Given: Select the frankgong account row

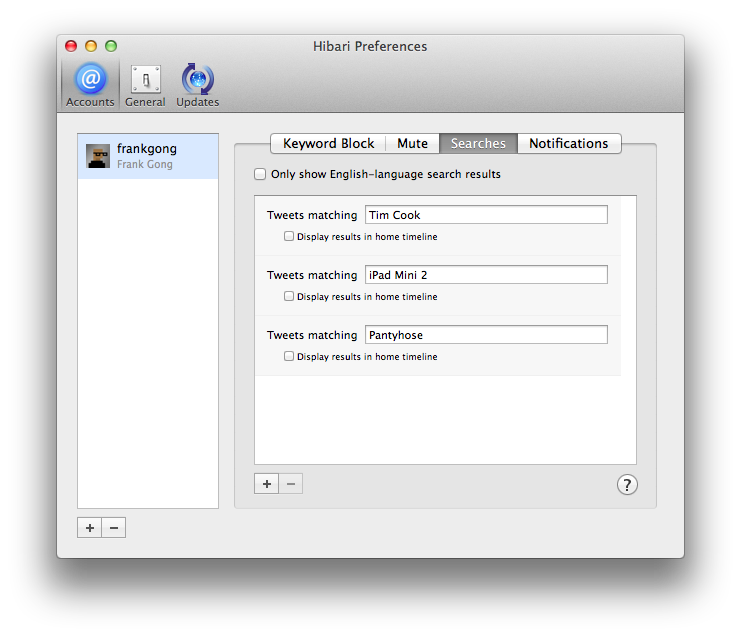Looking at the screenshot, I should [148, 156].
